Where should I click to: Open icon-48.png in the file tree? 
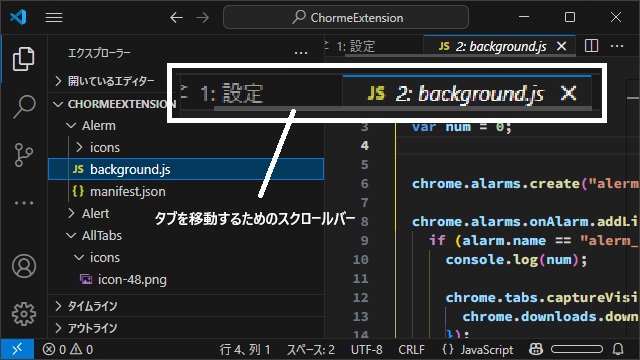pyautogui.click(x=186, y=280)
